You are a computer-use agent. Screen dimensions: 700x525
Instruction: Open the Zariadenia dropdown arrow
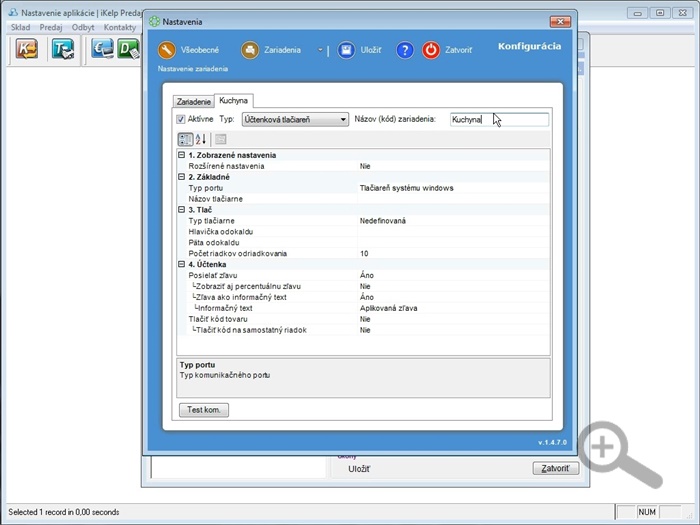pos(320,50)
